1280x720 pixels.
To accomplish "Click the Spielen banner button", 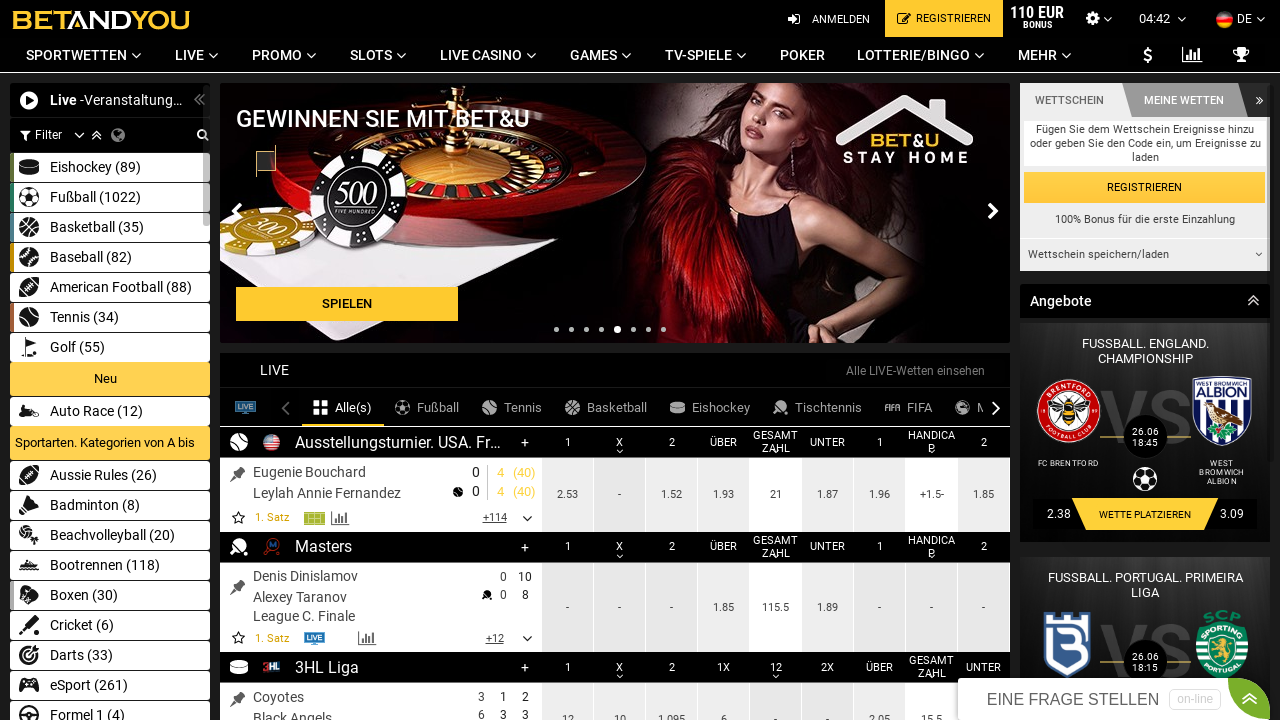I will [347, 304].
